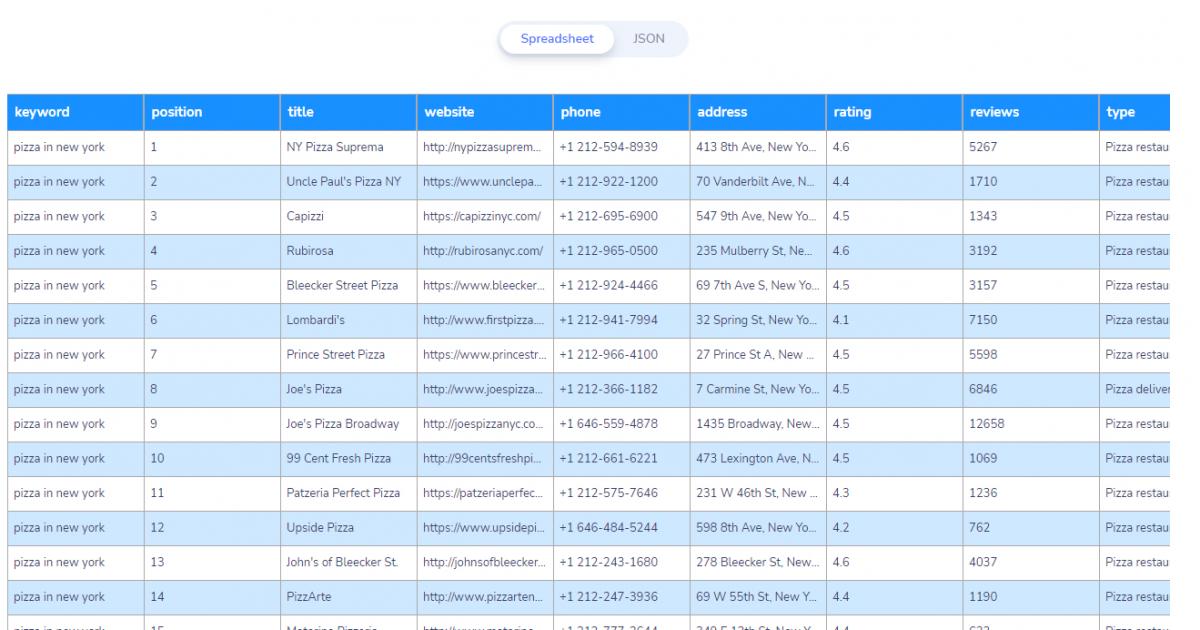Screen dimensions: 1200x630
Task: Select the Prince Street Pizza cell
Action: 348,355
